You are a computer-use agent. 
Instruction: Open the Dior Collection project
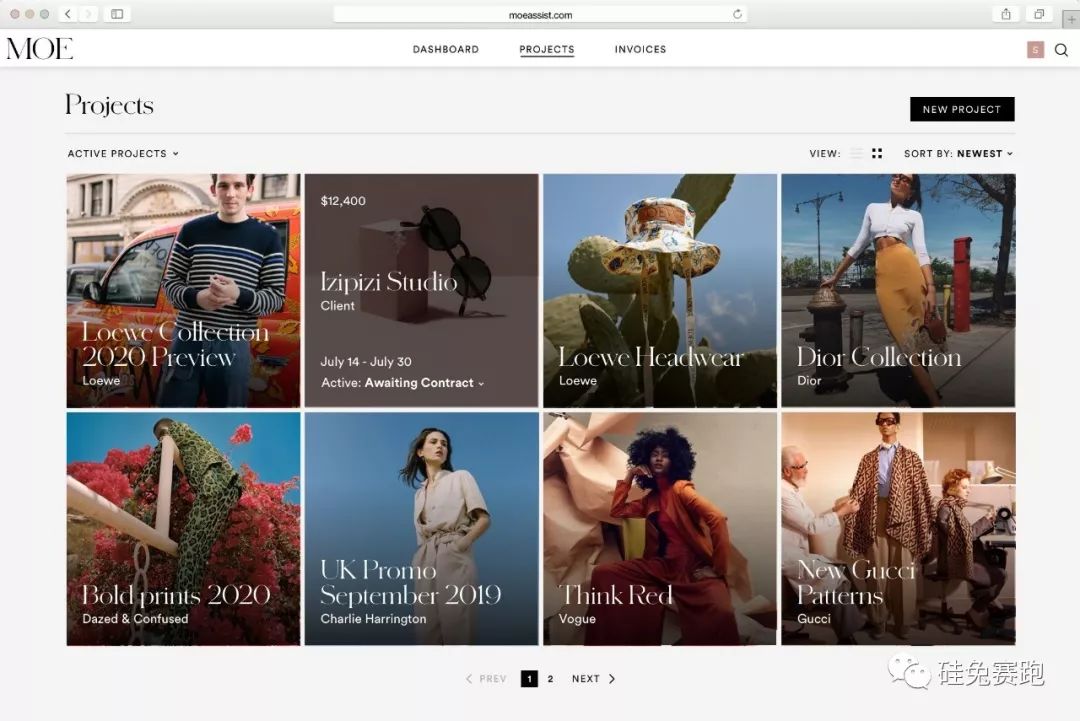(x=898, y=290)
